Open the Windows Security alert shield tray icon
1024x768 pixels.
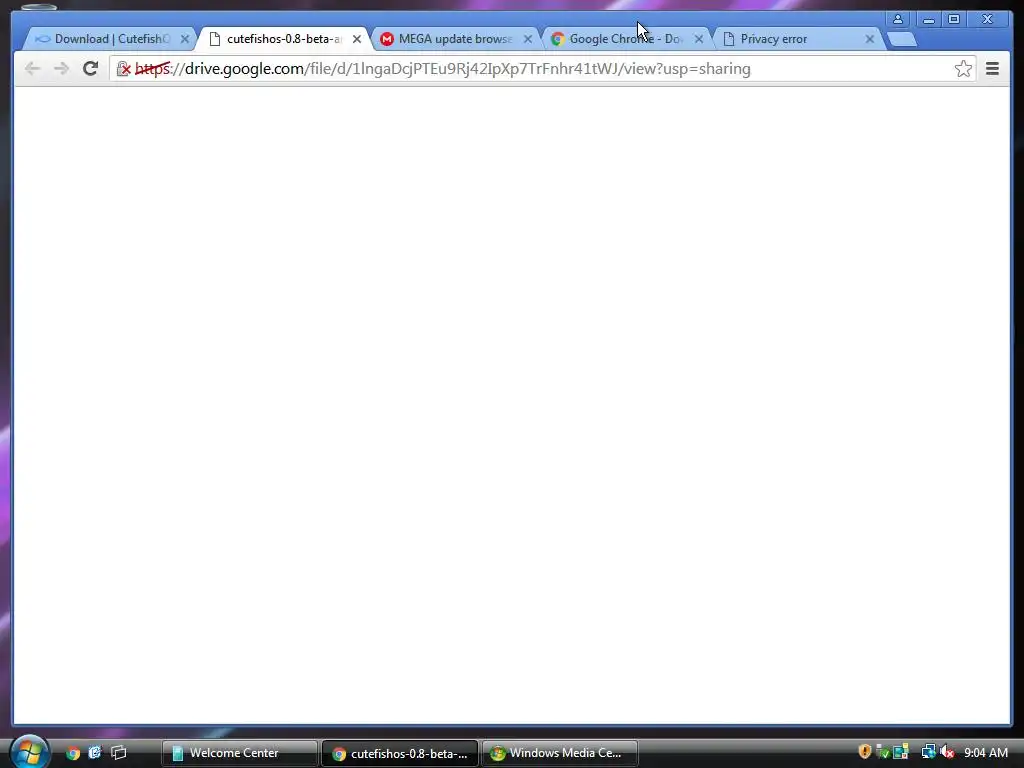click(x=865, y=752)
